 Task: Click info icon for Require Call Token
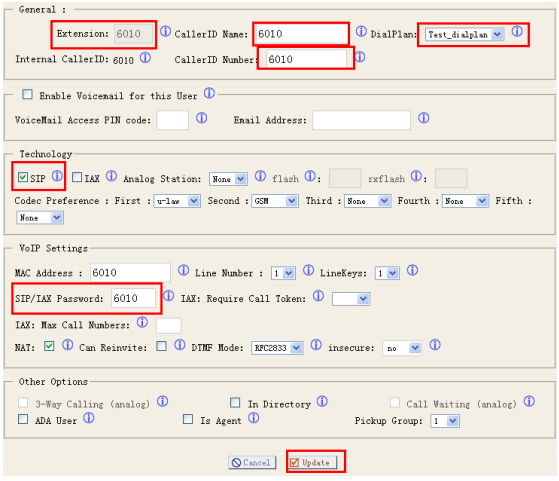[318, 296]
